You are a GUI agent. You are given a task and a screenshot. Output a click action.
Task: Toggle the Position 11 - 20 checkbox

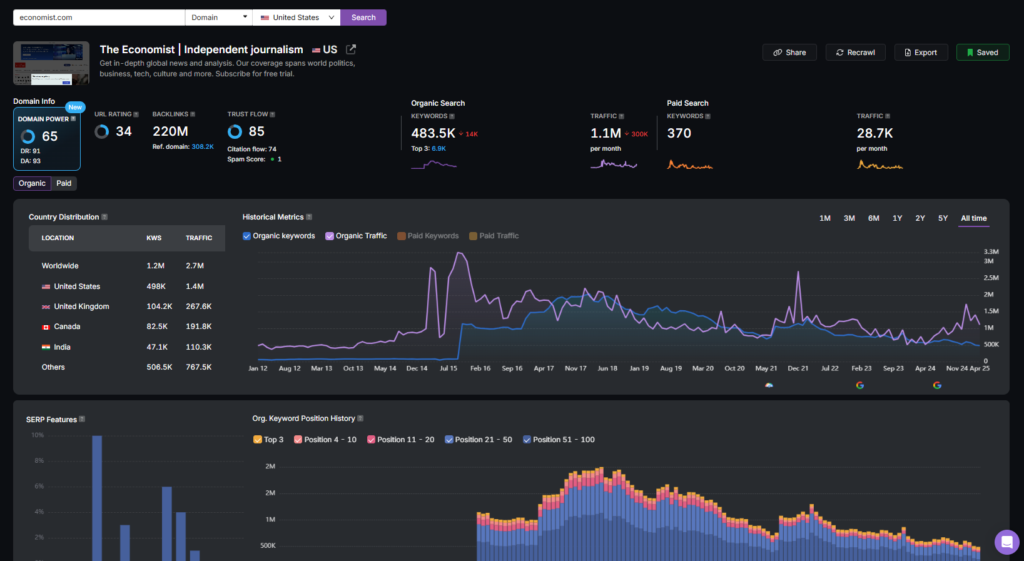pyautogui.click(x=371, y=440)
